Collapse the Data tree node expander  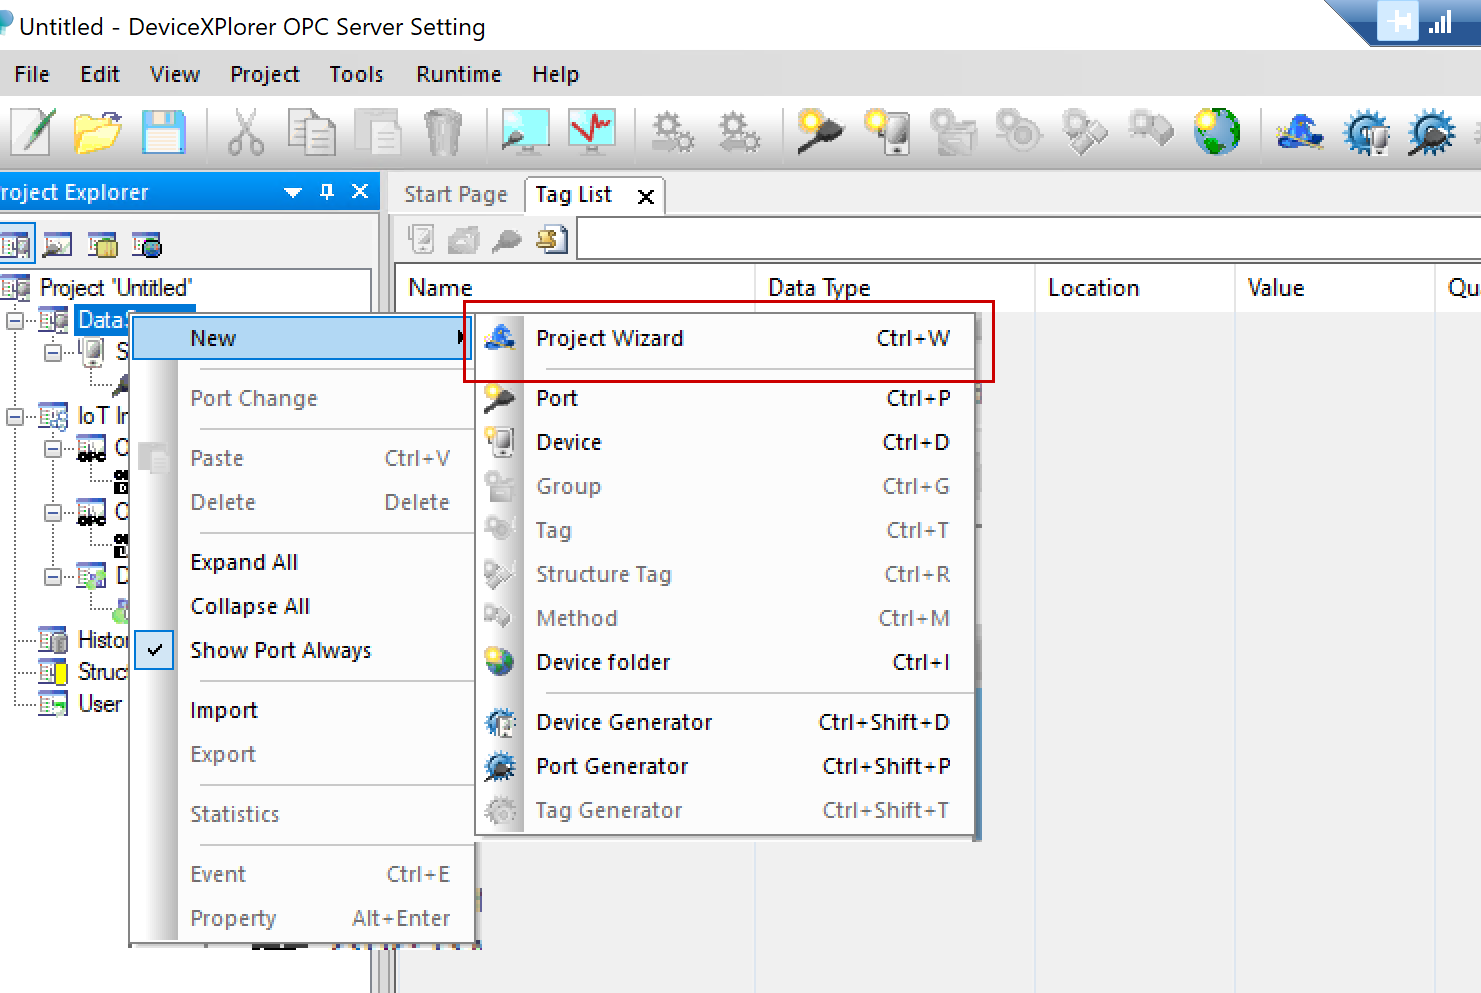pyautogui.click(x=15, y=320)
